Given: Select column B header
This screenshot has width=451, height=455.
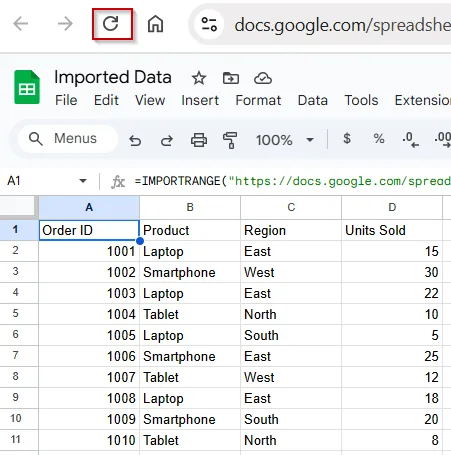Looking at the screenshot, I should (x=190, y=207).
